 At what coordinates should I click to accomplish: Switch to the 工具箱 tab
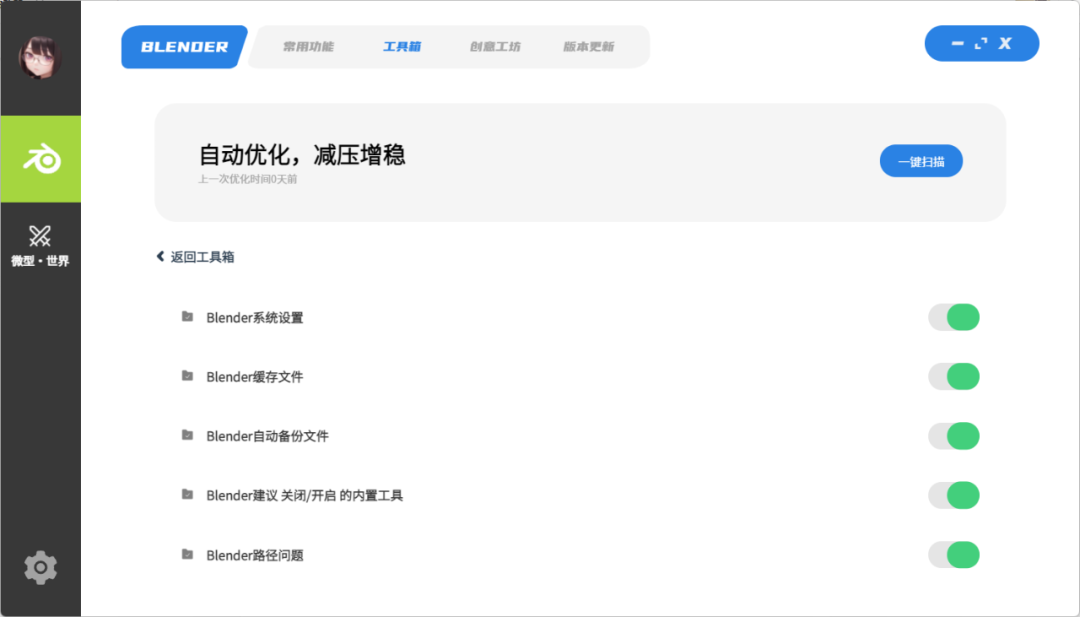click(x=402, y=47)
